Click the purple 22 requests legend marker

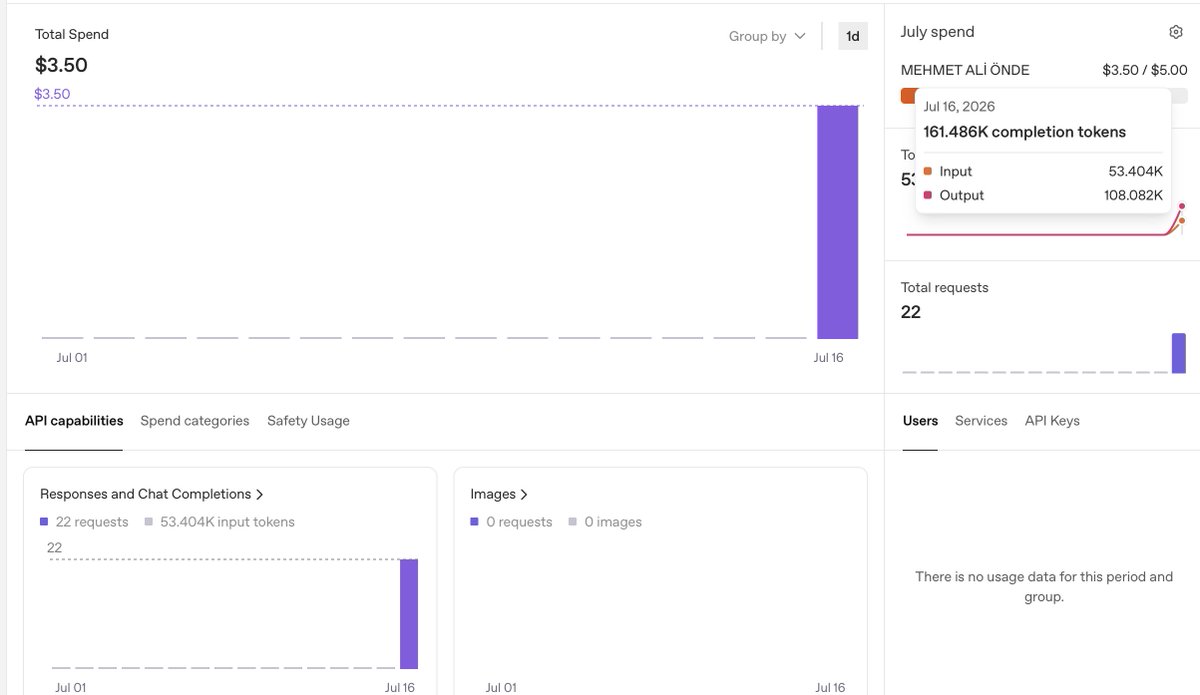(x=44, y=522)
